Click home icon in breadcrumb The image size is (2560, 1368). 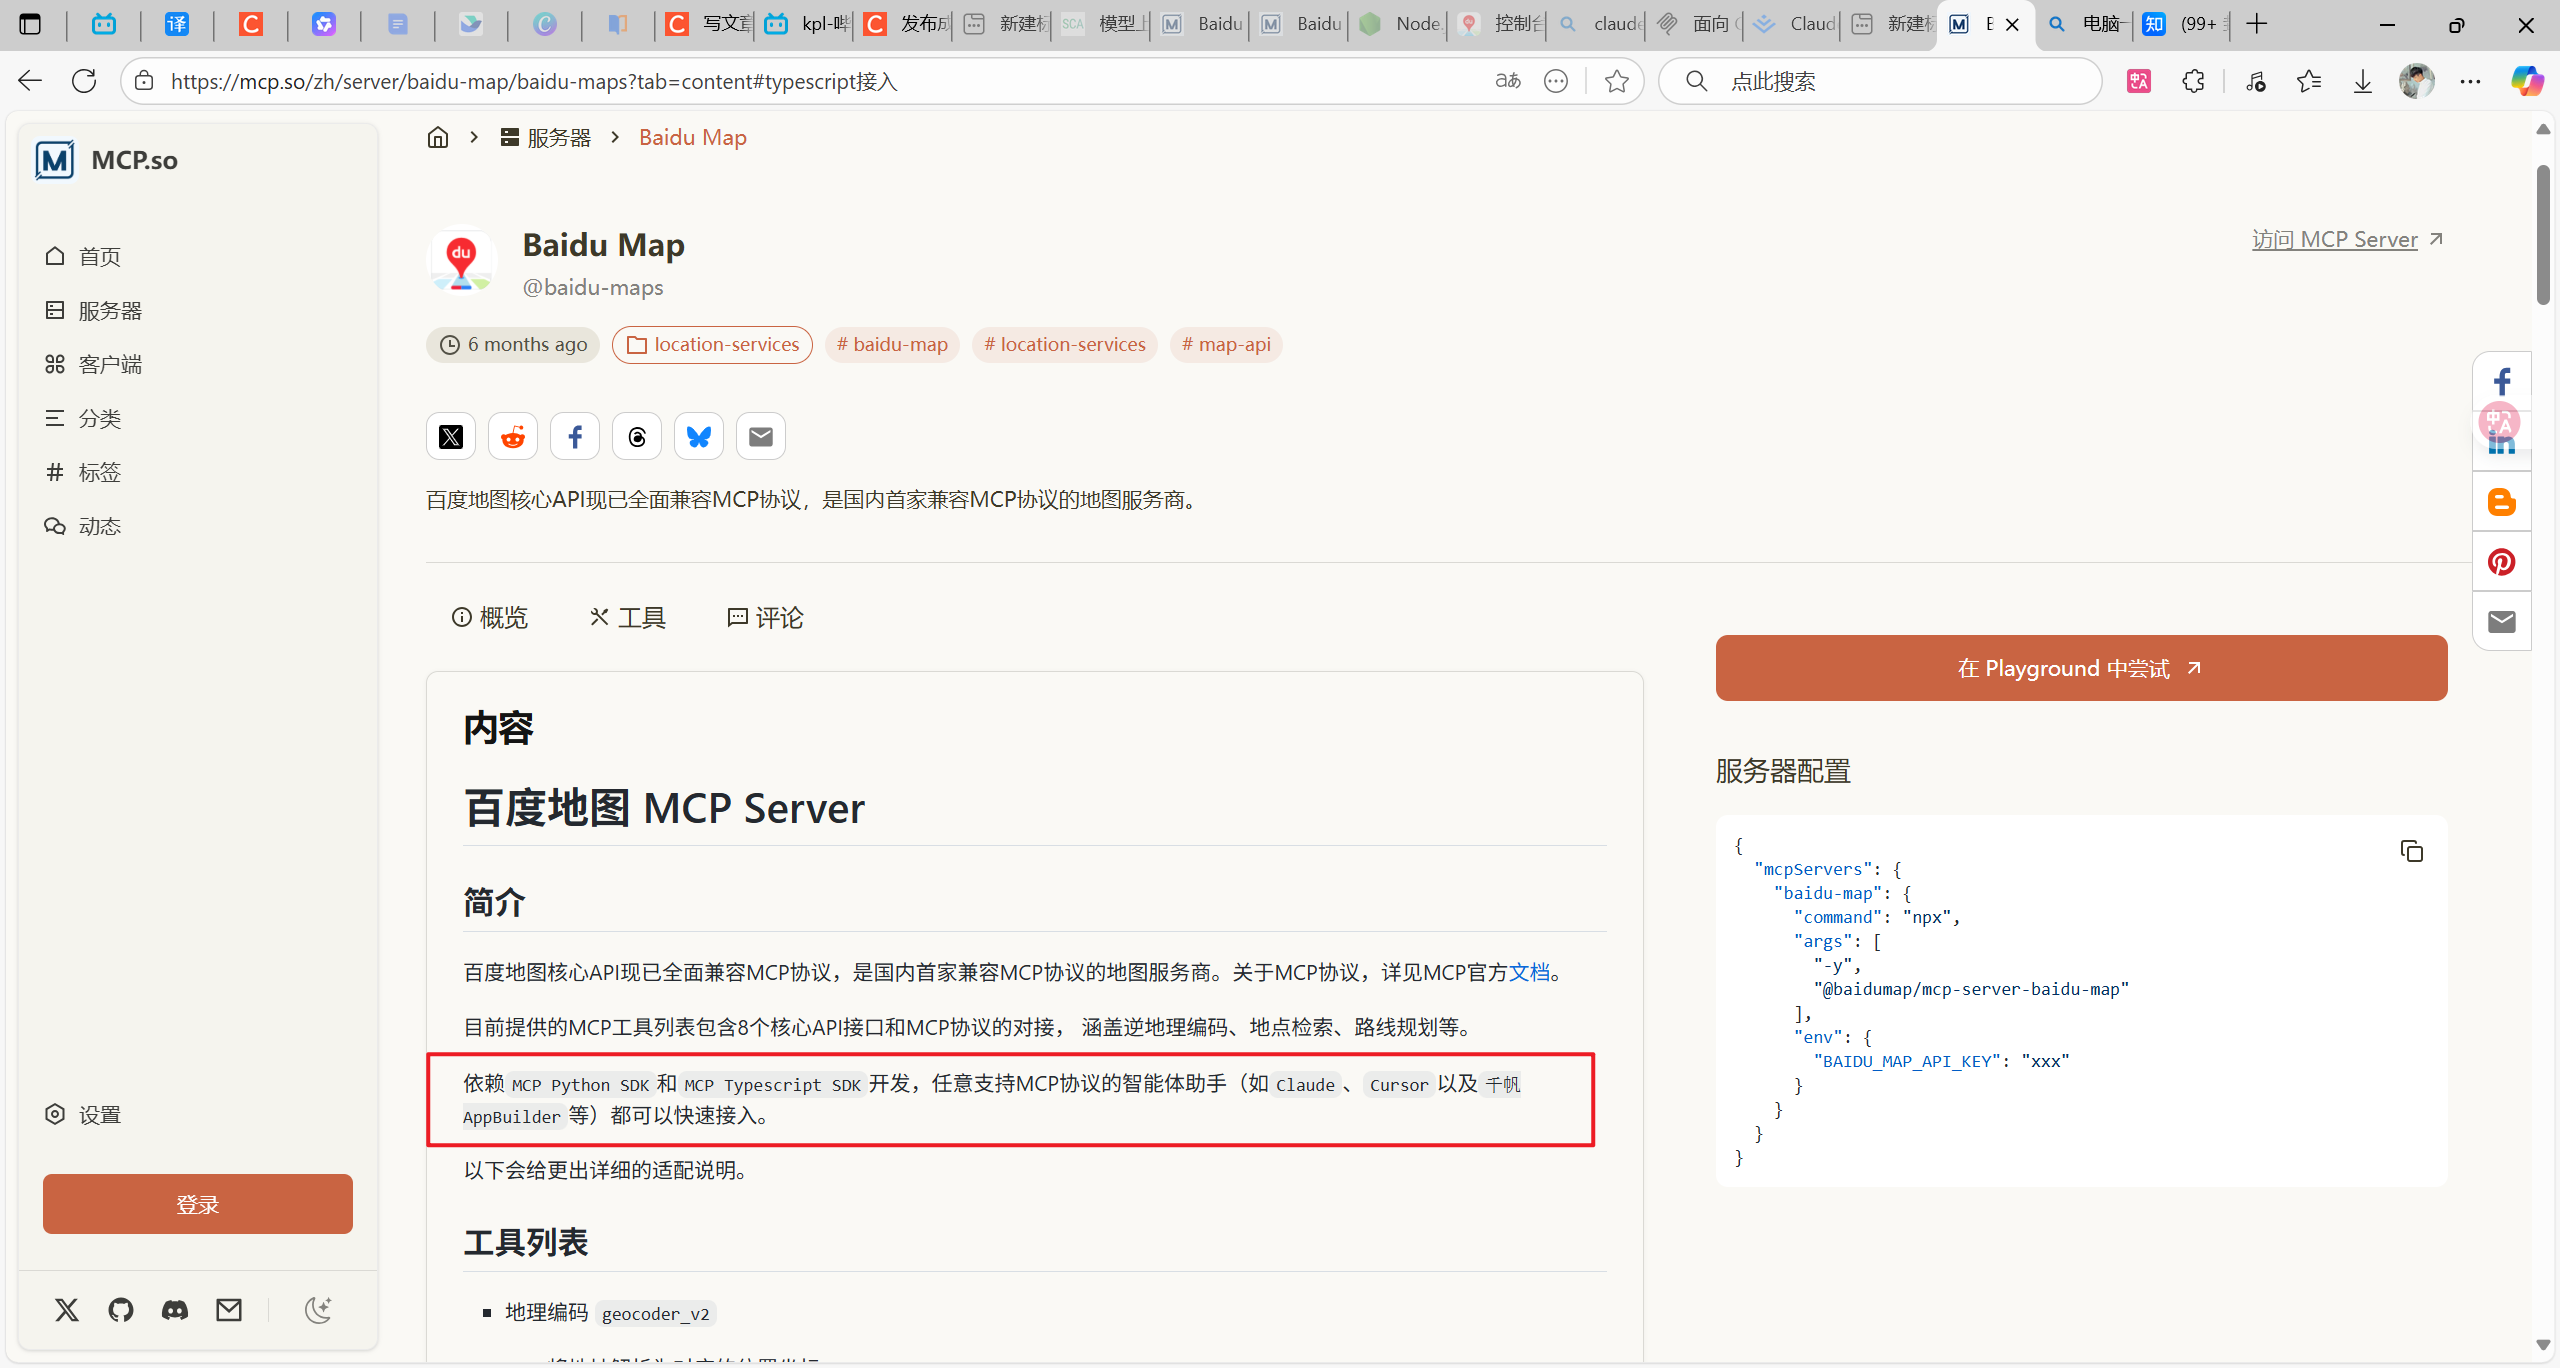point(438,138)
